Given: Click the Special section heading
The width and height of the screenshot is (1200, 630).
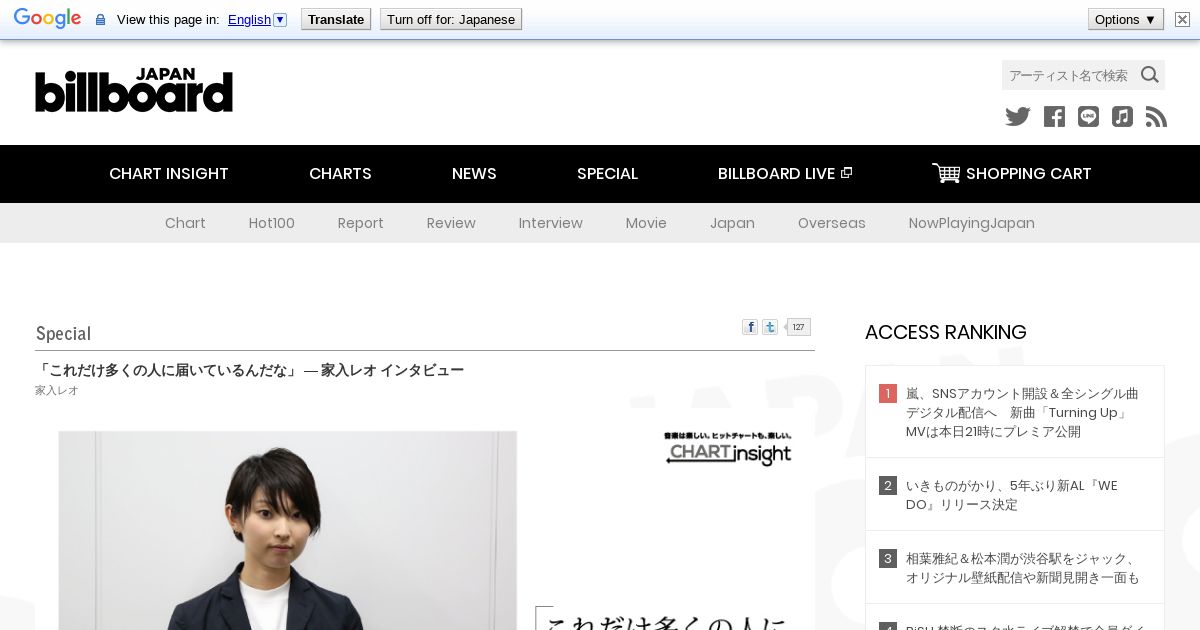Looking at the screenshot, I should pos(63,333).
